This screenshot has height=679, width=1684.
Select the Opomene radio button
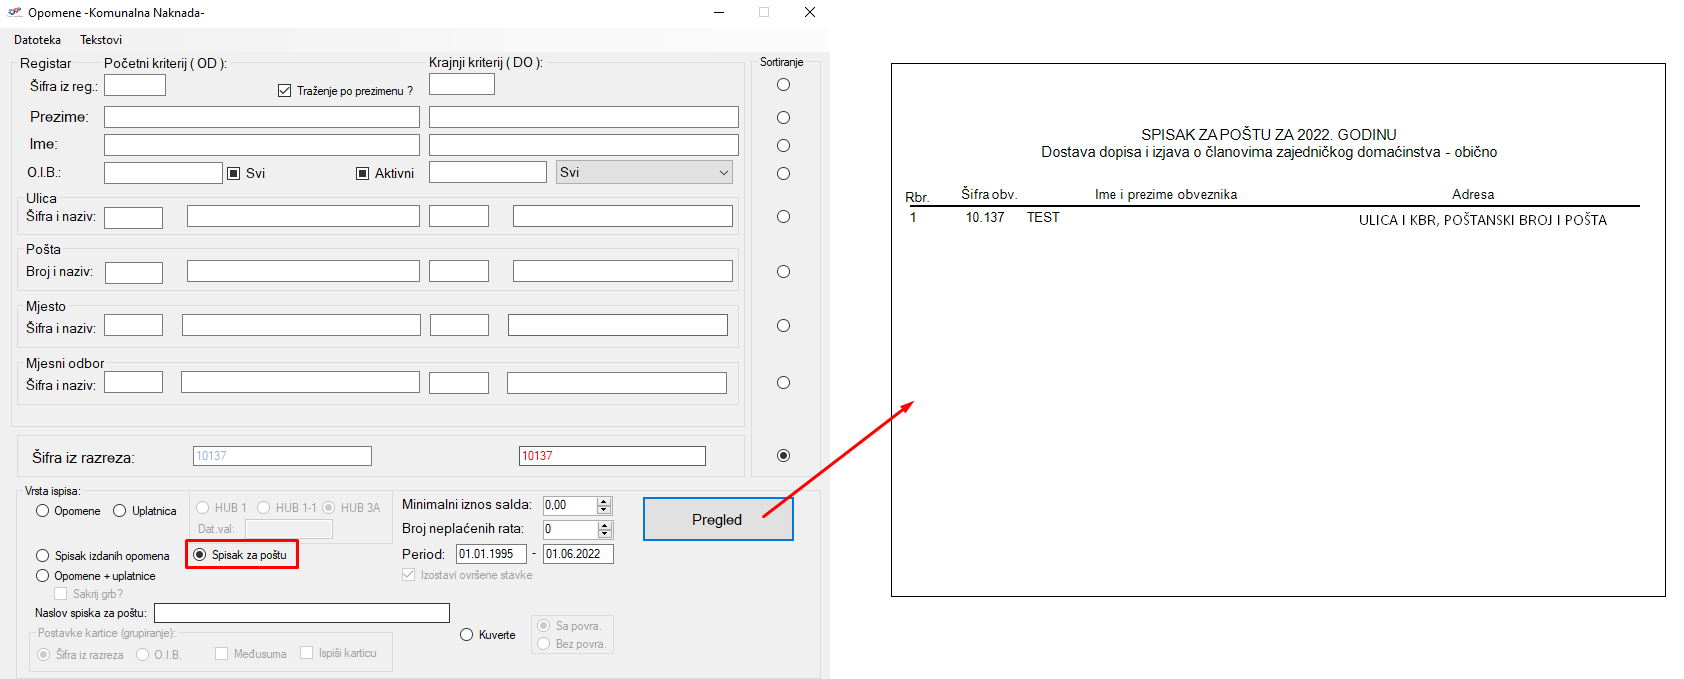43,511
